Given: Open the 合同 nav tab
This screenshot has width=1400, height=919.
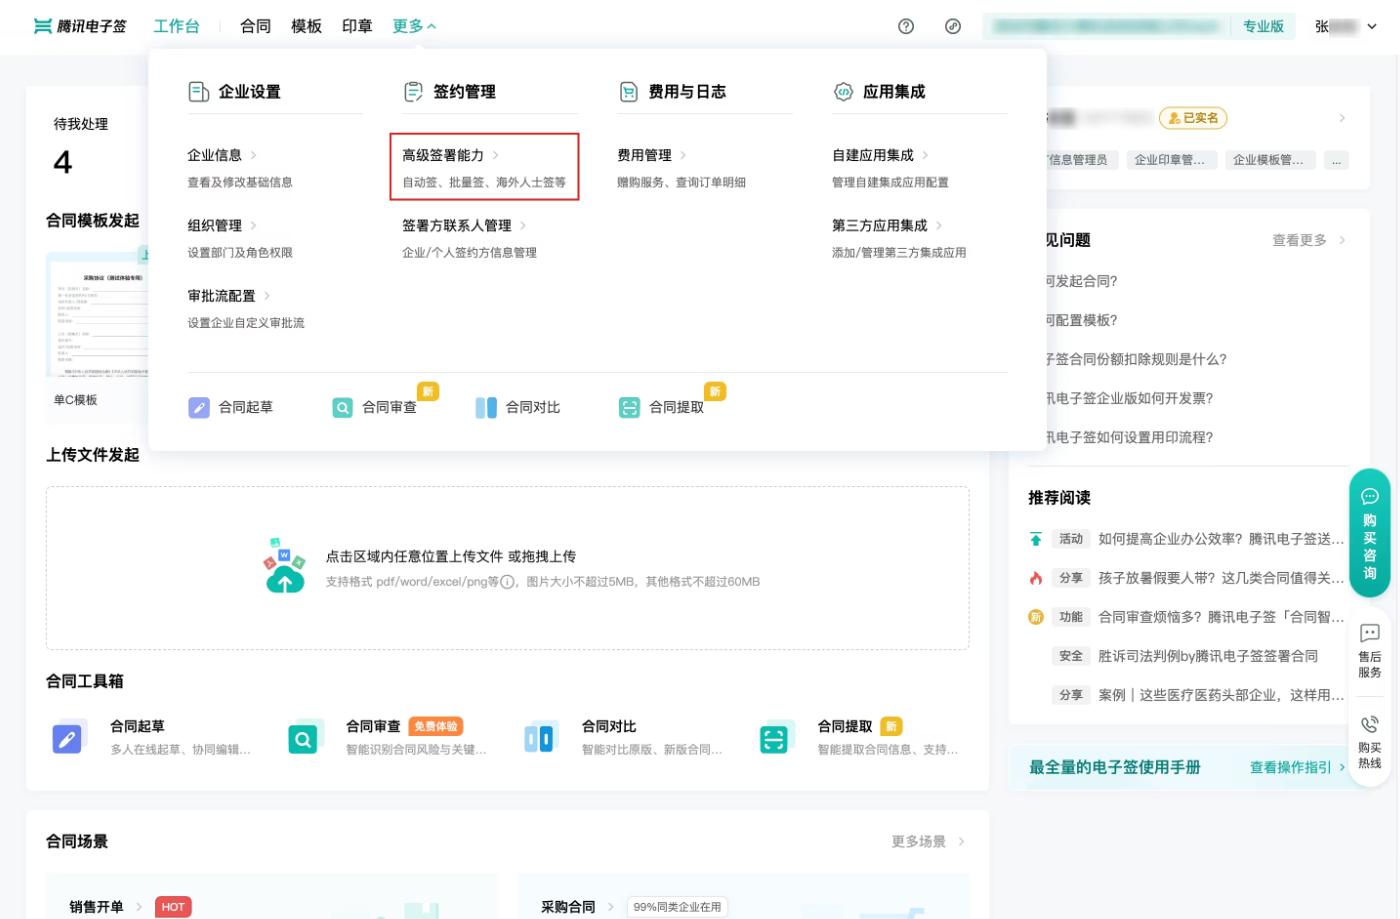Looking at the screenshot, I should (256, 26).
